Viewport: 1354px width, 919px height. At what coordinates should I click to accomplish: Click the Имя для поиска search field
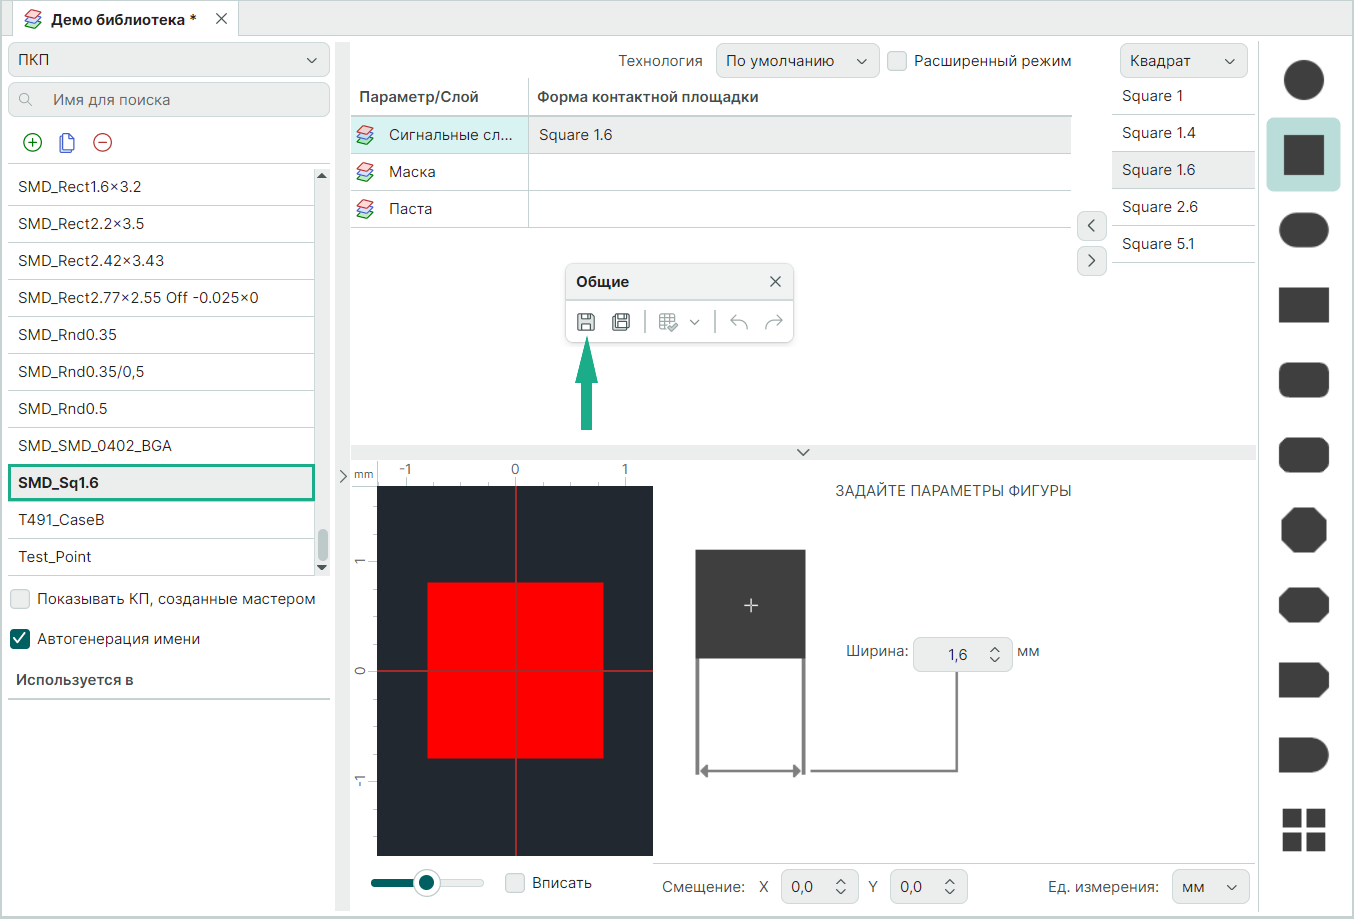[x=180, y=100]
